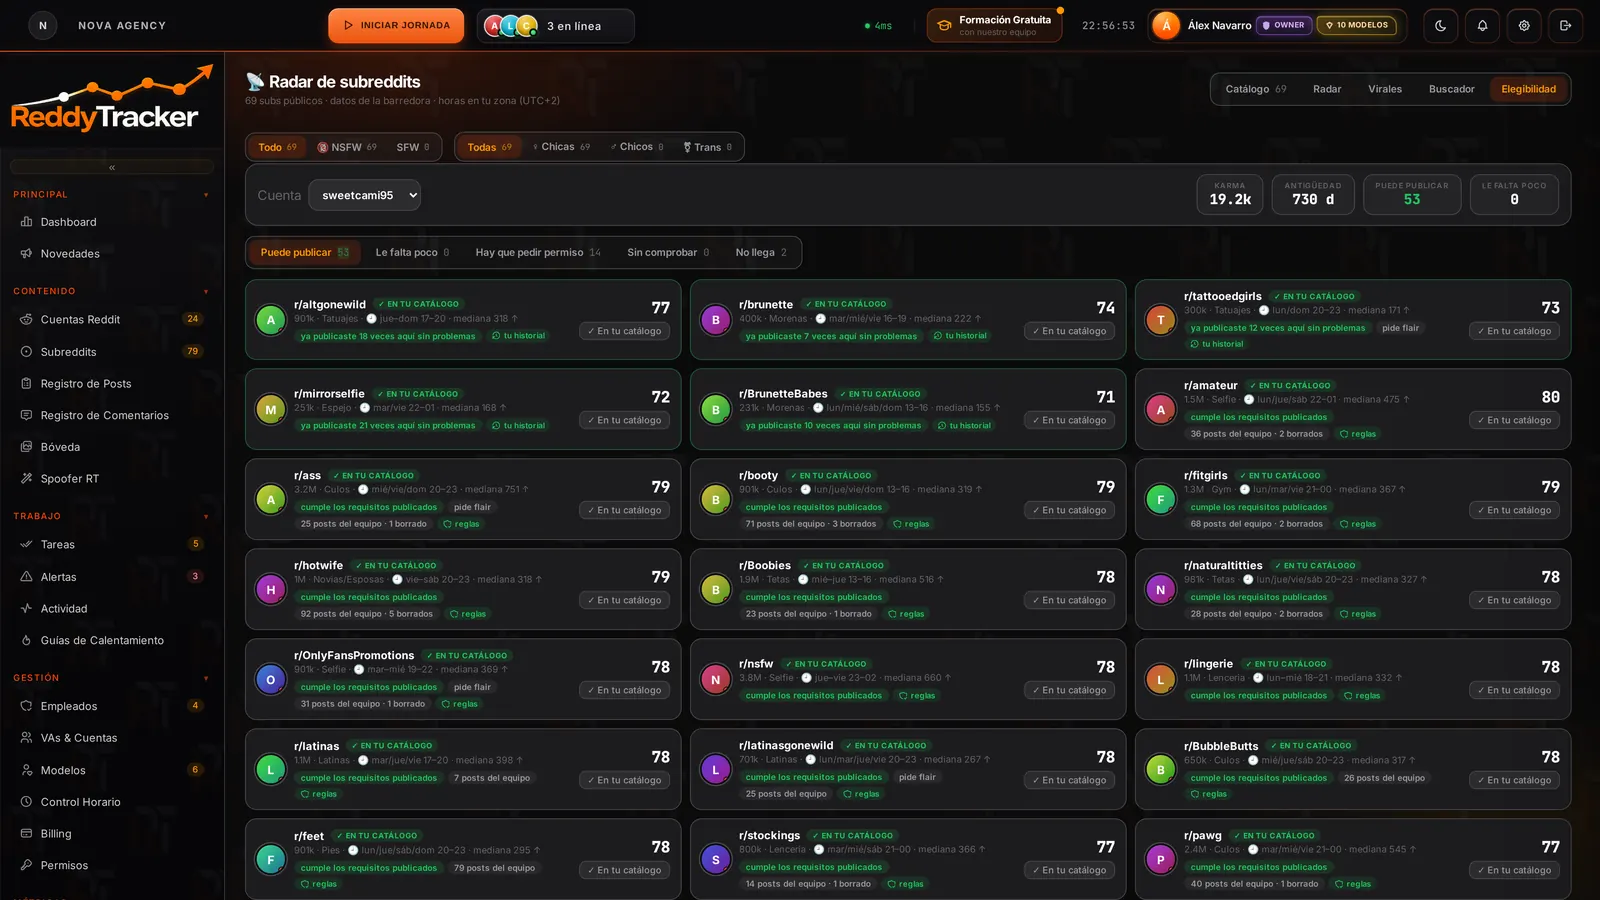Filter by NSFW content chip
The image size is (1600, 900).
(347, 147)
